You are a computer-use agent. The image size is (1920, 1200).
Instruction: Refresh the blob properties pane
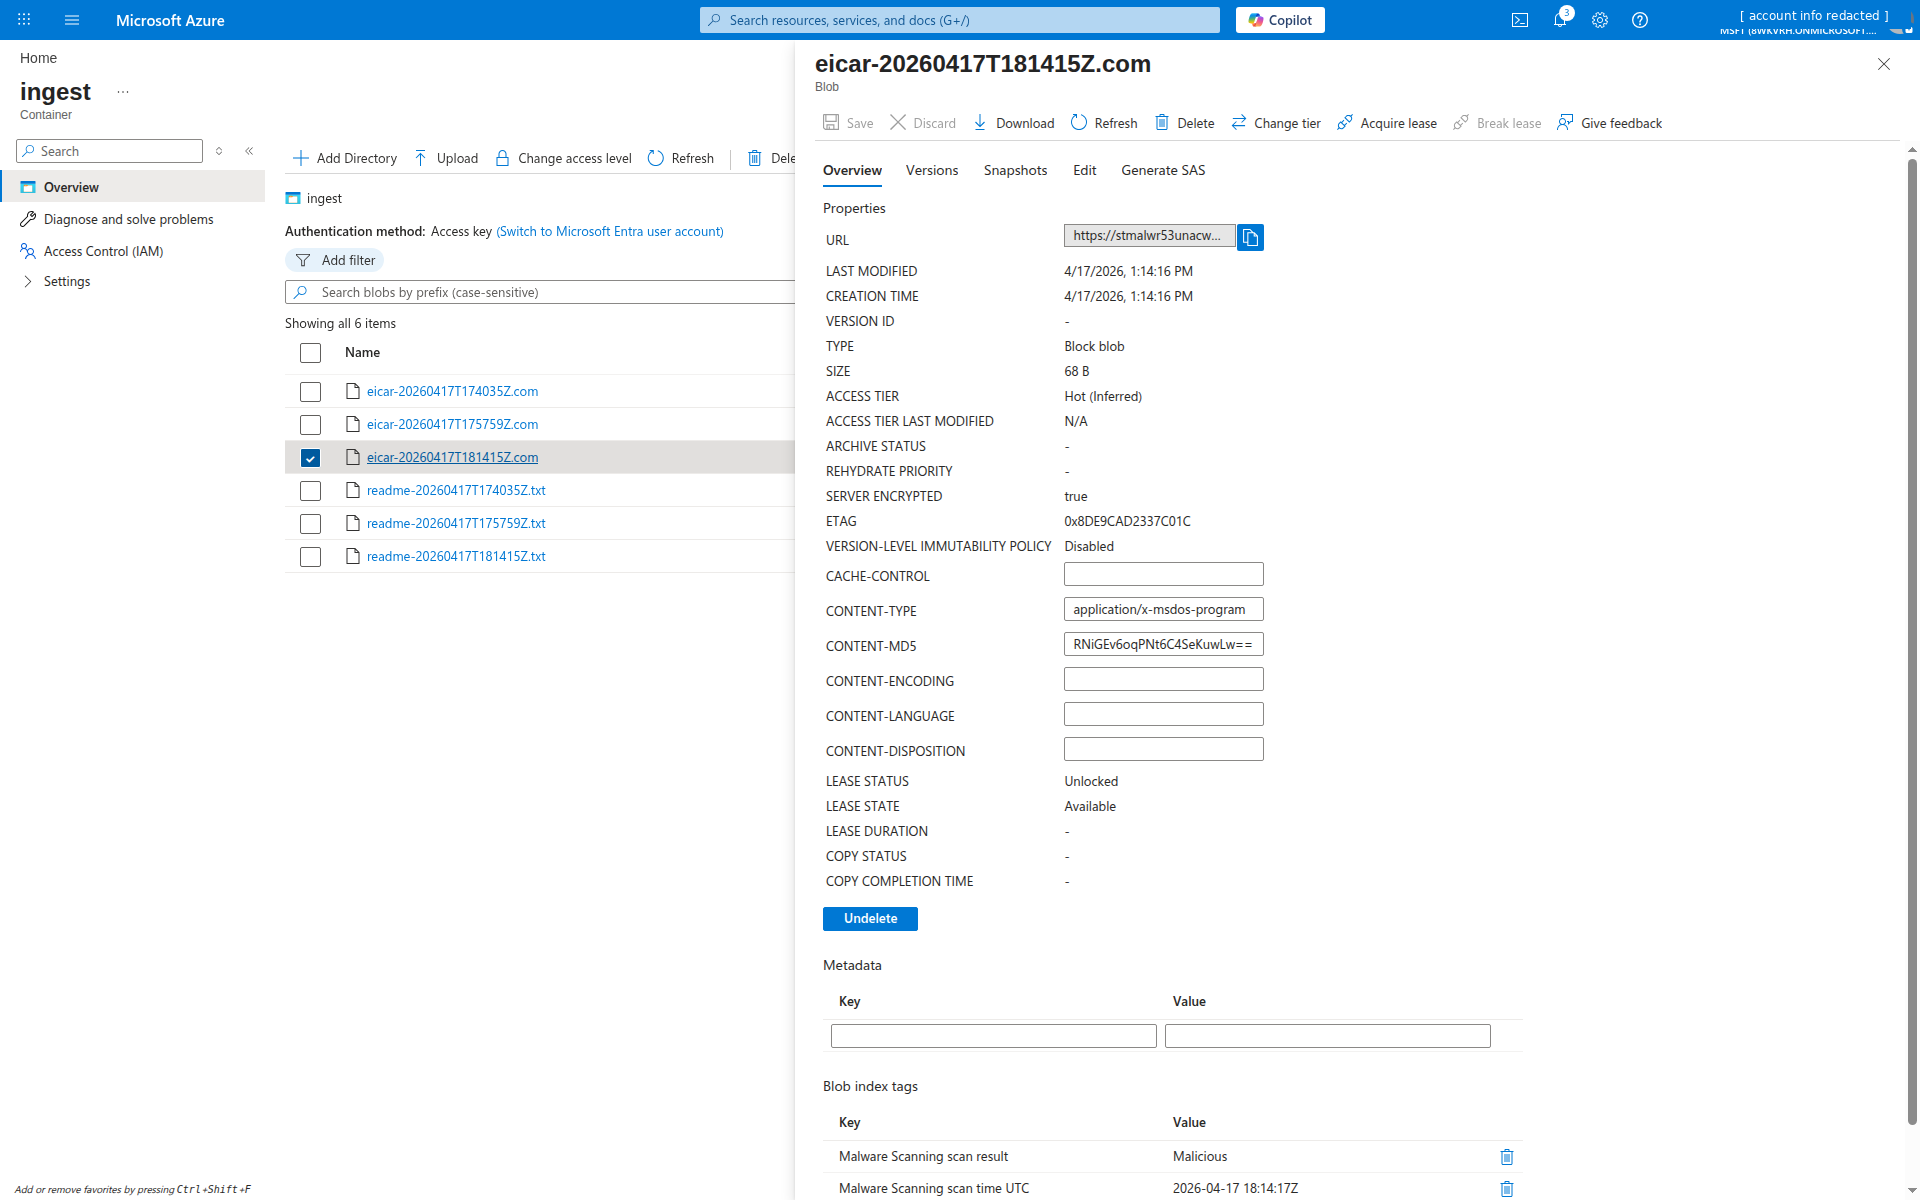point(1103,122)
